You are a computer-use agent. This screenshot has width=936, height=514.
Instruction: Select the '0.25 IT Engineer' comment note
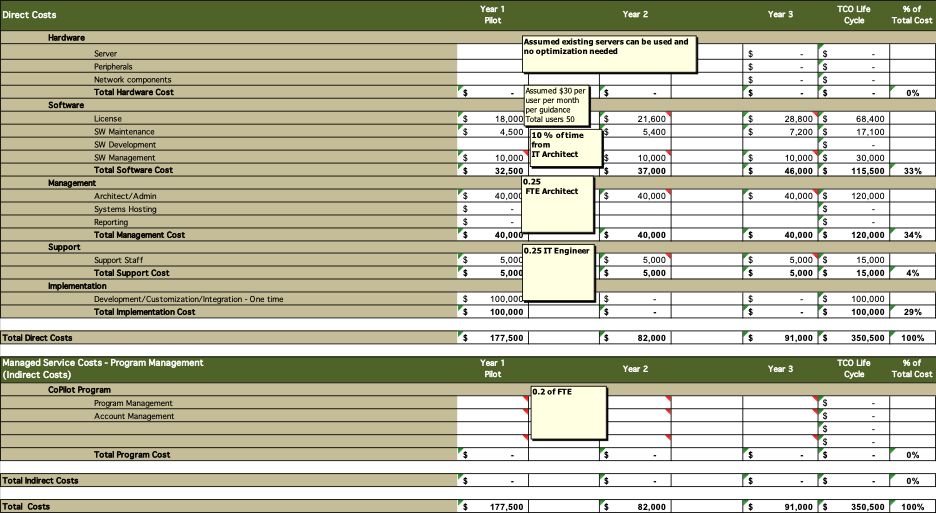click(559, 273)
